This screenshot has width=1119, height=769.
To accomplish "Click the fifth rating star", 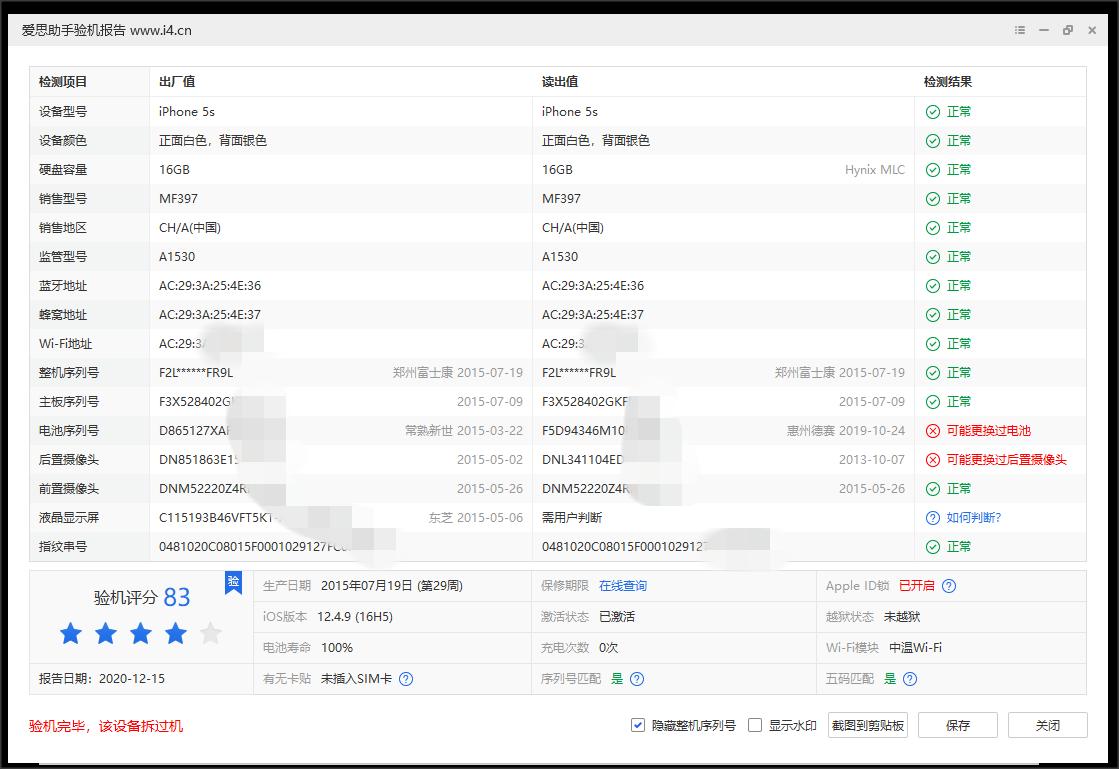I will (x=211, y=633).
